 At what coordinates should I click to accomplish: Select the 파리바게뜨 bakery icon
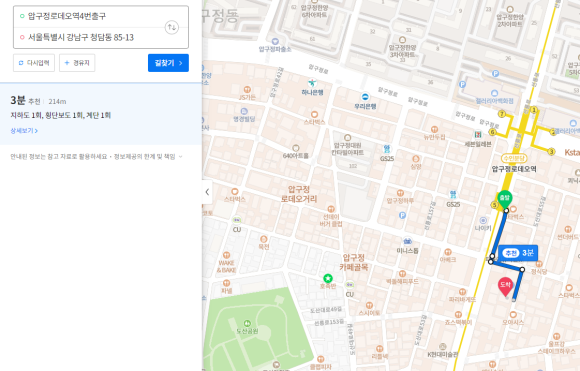[462, 291]
